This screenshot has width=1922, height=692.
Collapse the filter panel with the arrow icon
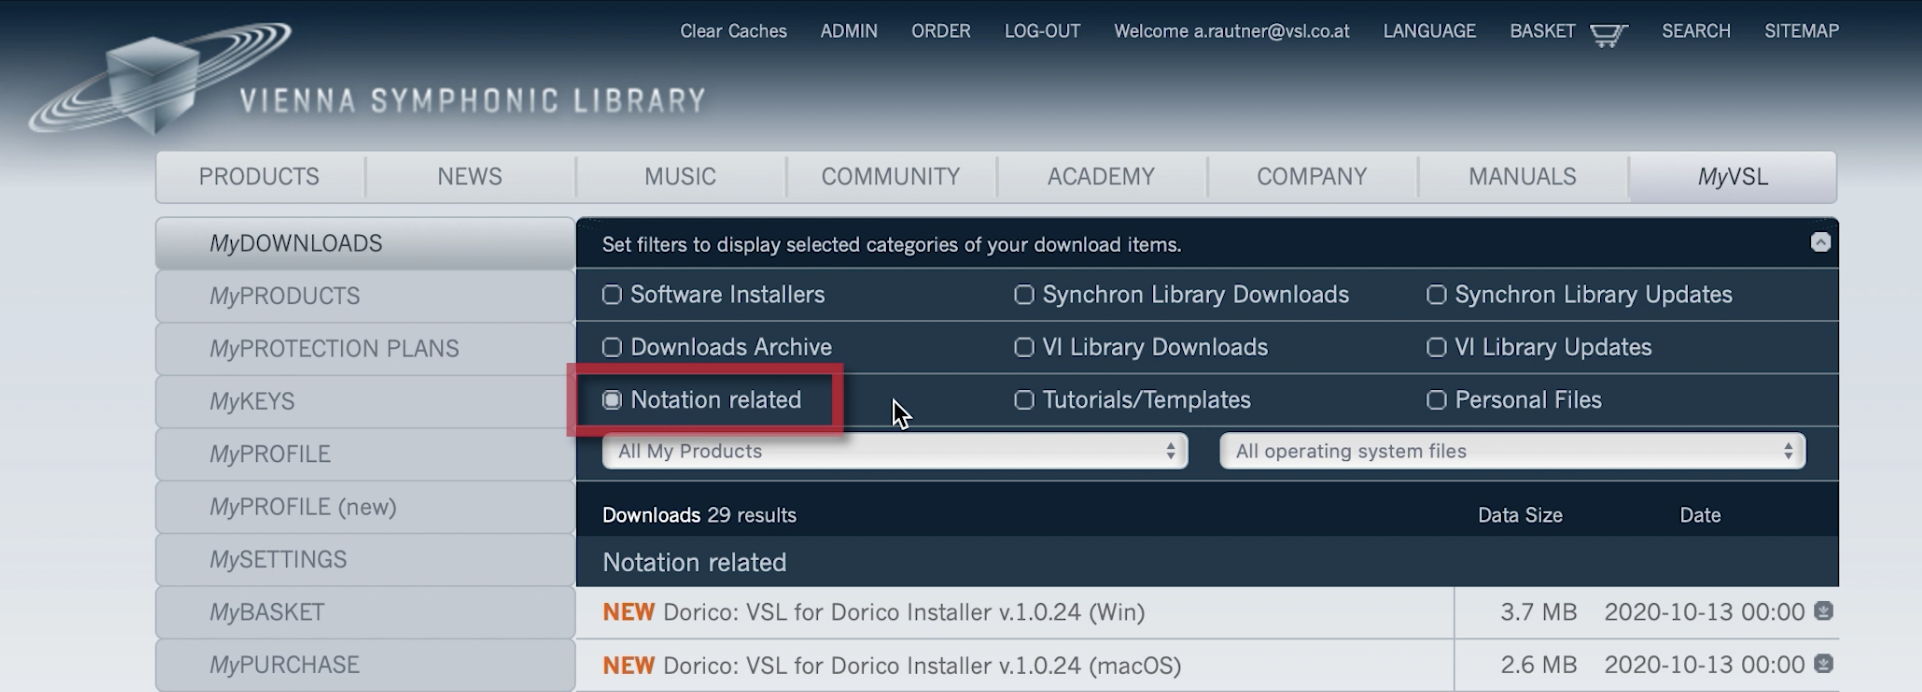[x=1820, y=242]
